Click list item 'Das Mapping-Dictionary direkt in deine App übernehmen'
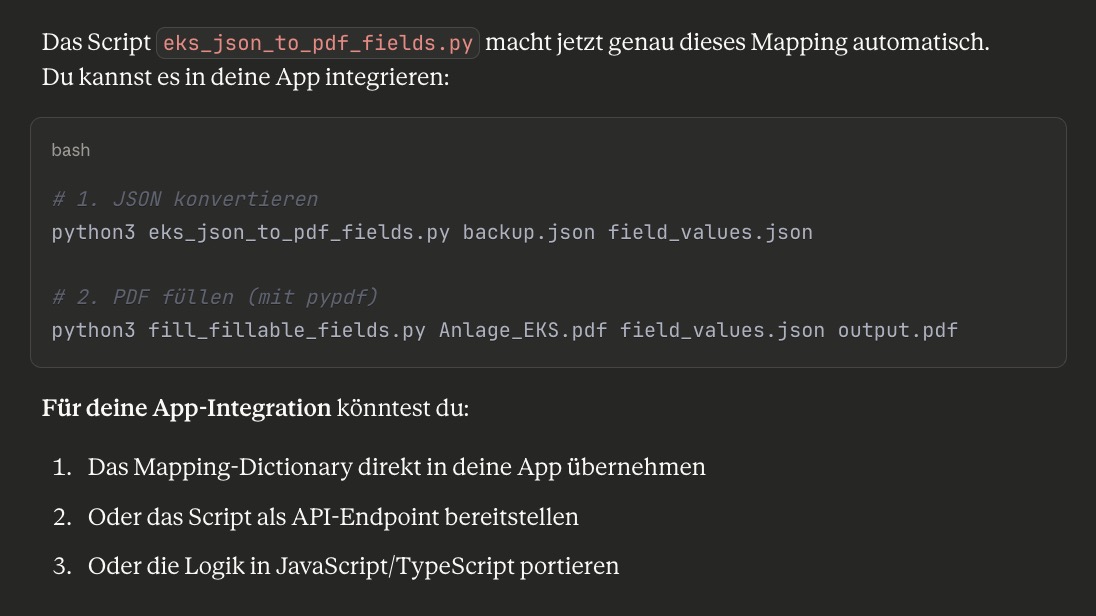 pyautogui.click(x=396, y=467)
